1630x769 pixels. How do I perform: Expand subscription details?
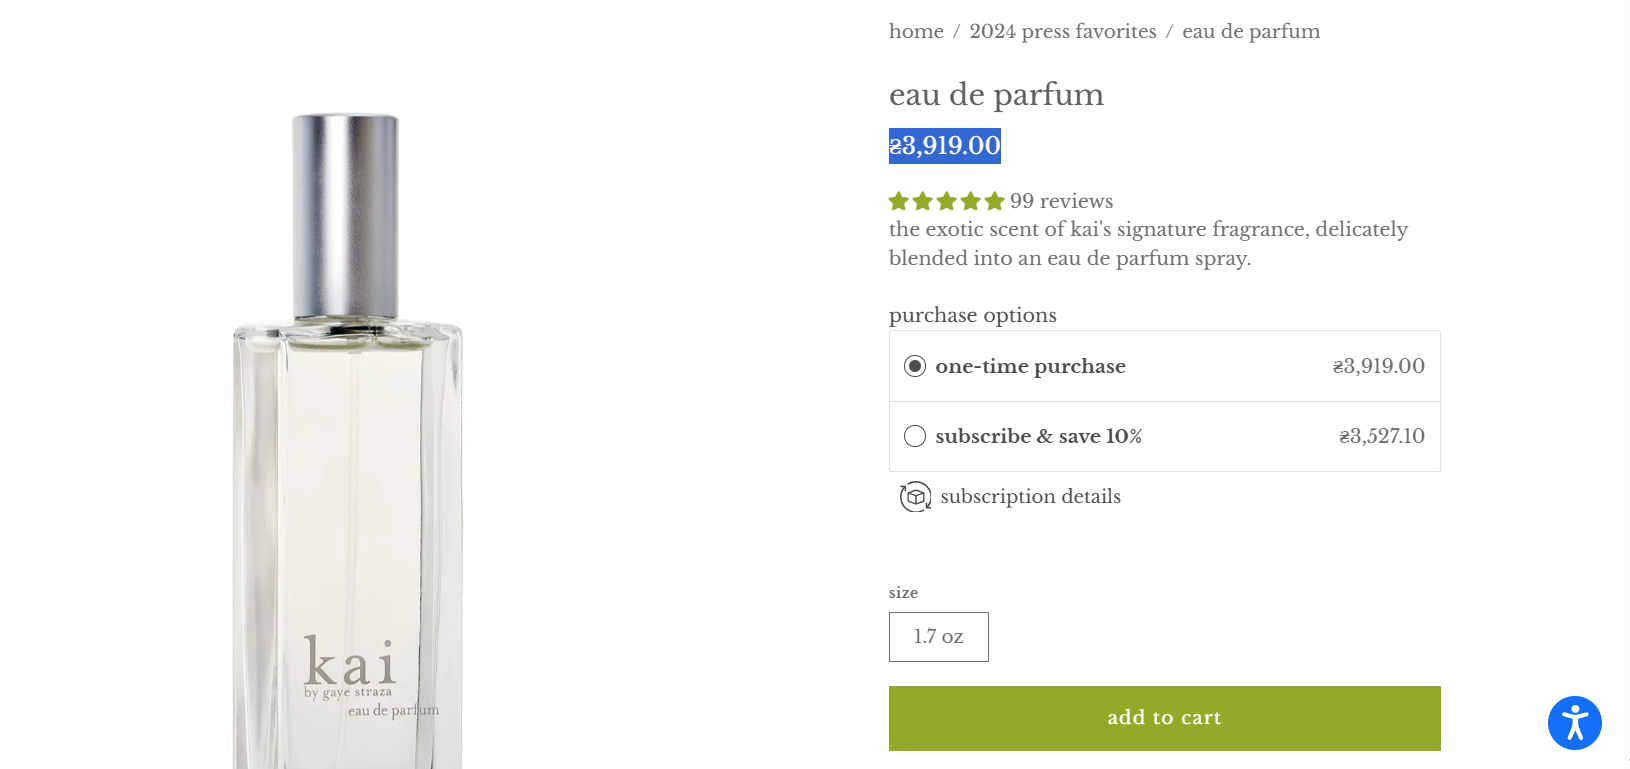[1030, 497]
